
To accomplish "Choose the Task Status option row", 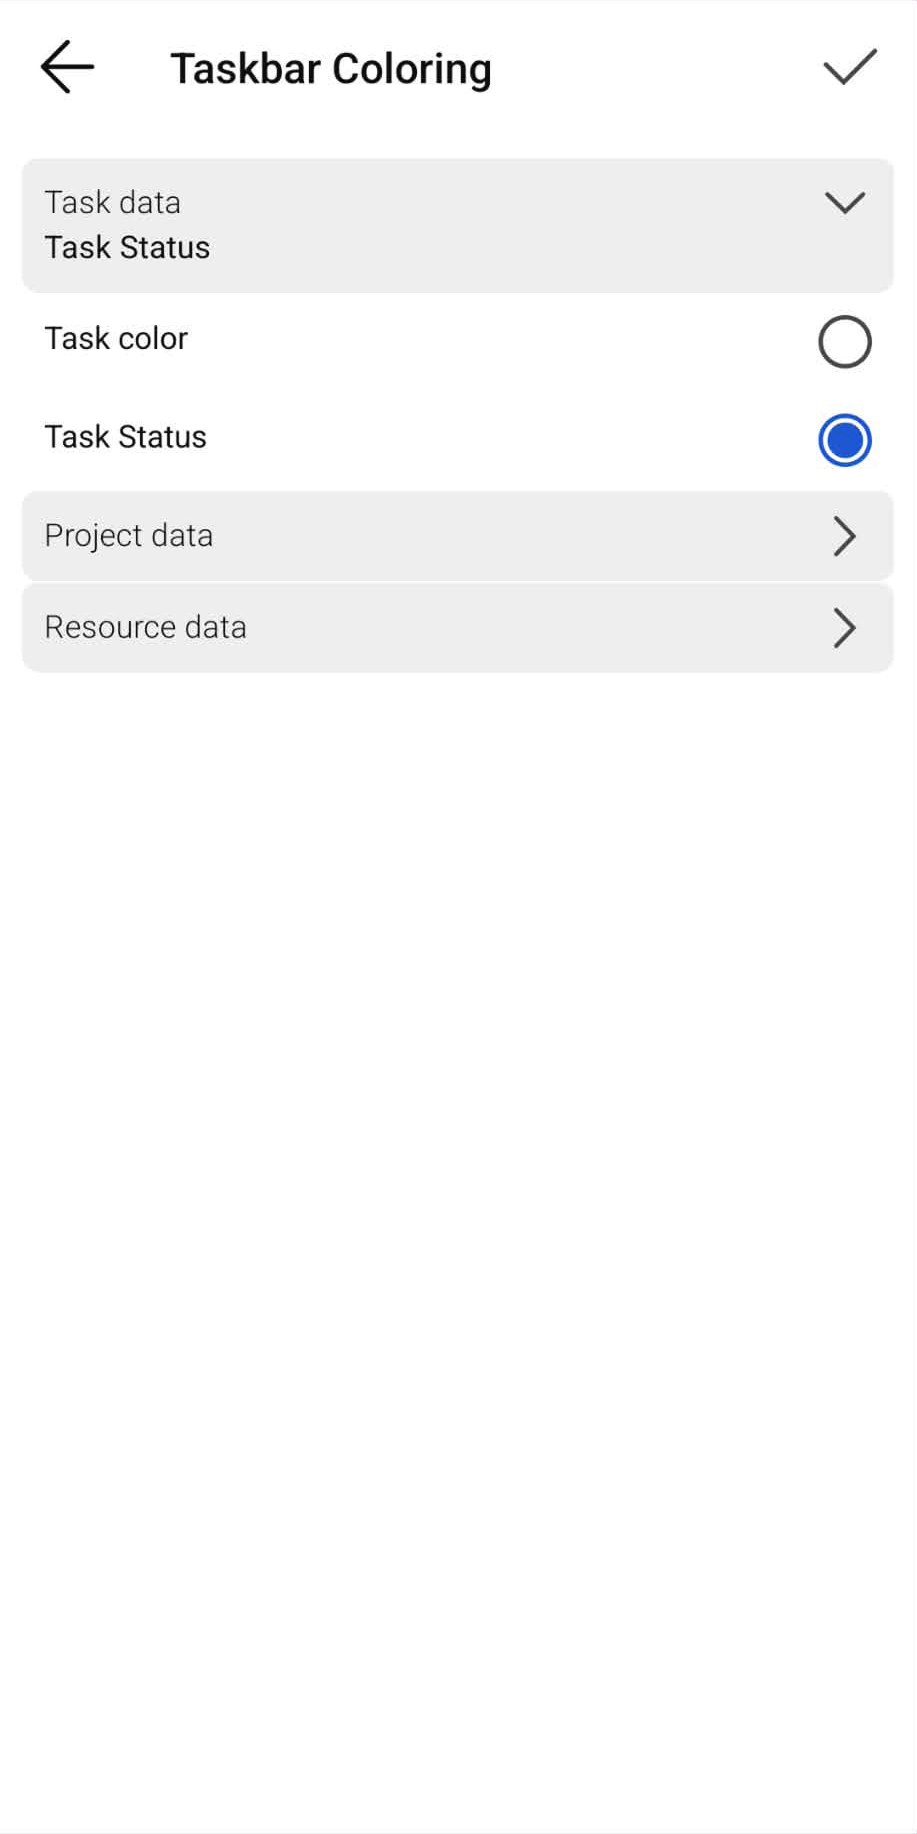I will point(457,438).
